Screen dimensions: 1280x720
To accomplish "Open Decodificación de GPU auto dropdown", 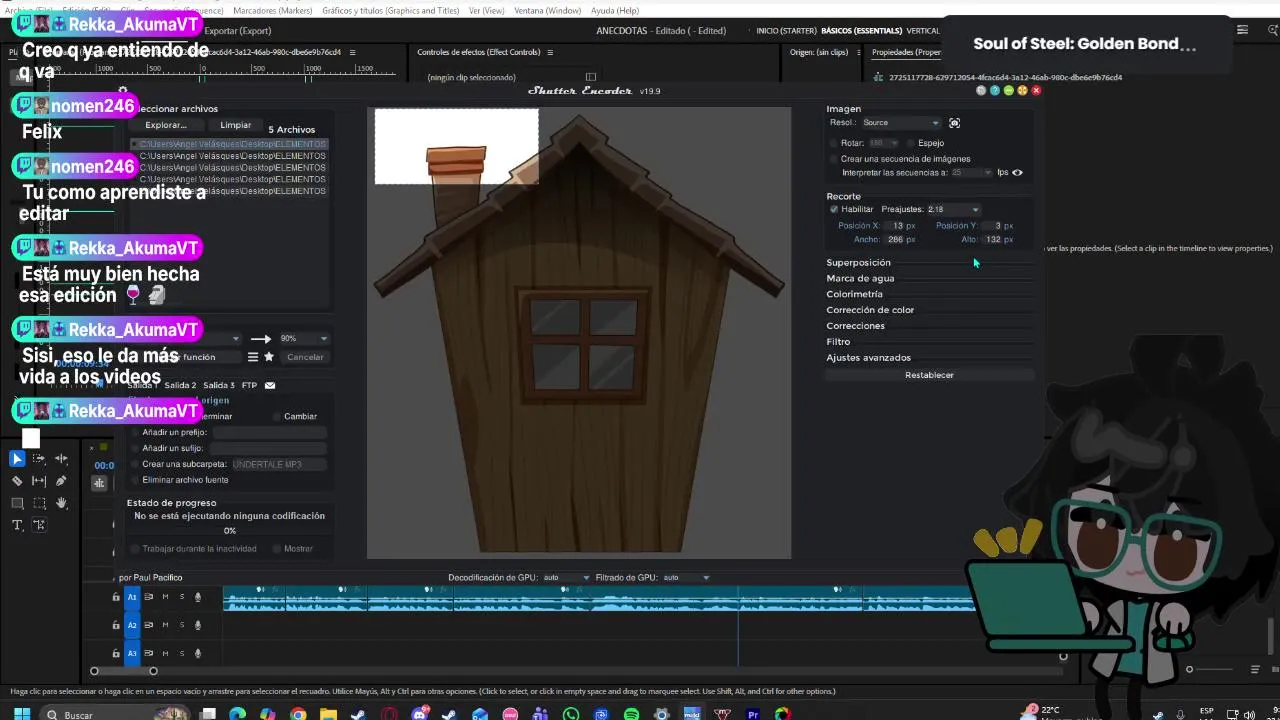I will pyautogui.click(x=565, y=577).
